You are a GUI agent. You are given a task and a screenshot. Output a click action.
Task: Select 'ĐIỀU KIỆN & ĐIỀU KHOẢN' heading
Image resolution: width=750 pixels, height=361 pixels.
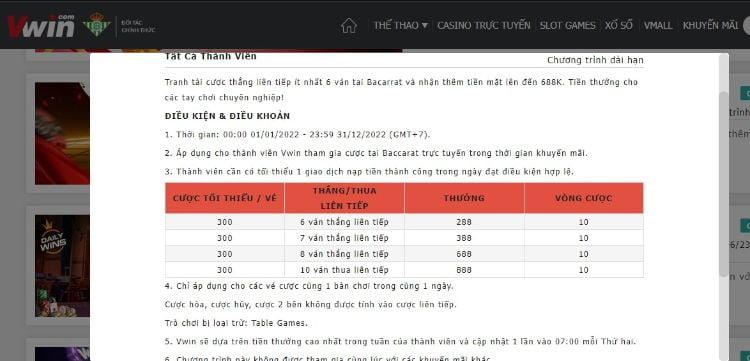pos(227,116)
